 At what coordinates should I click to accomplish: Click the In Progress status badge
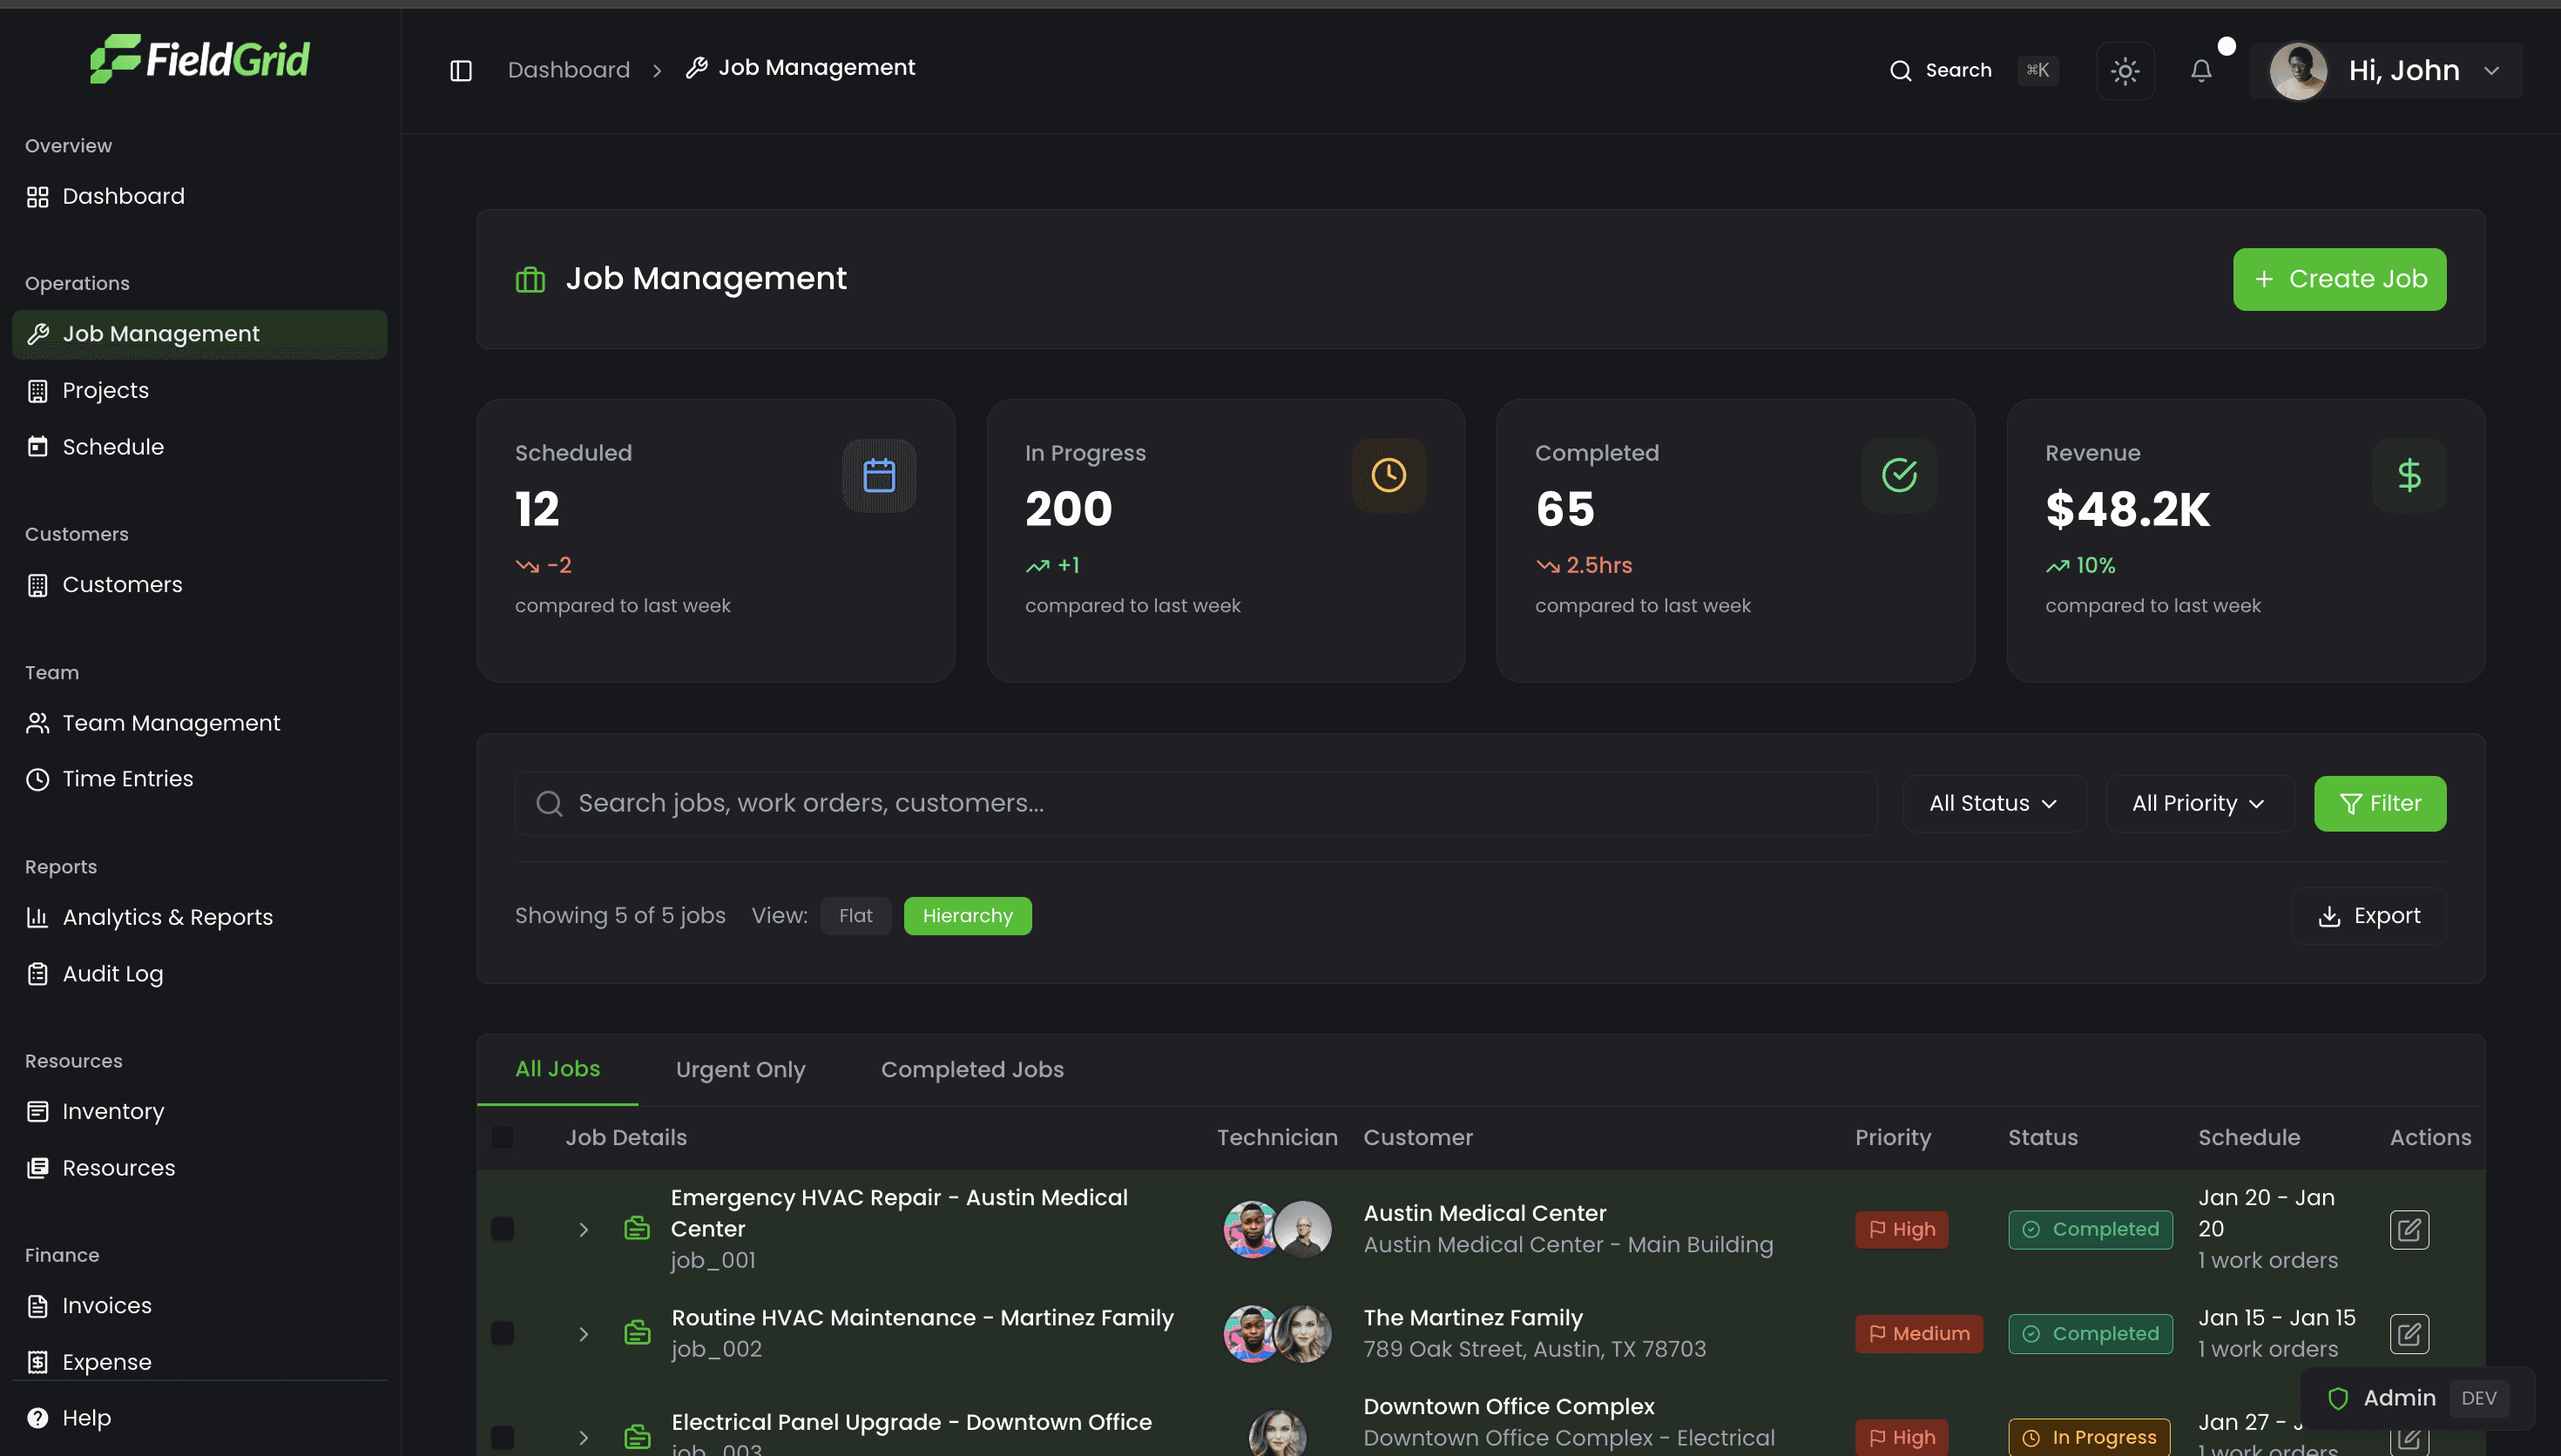(x=2089, y=1437)
